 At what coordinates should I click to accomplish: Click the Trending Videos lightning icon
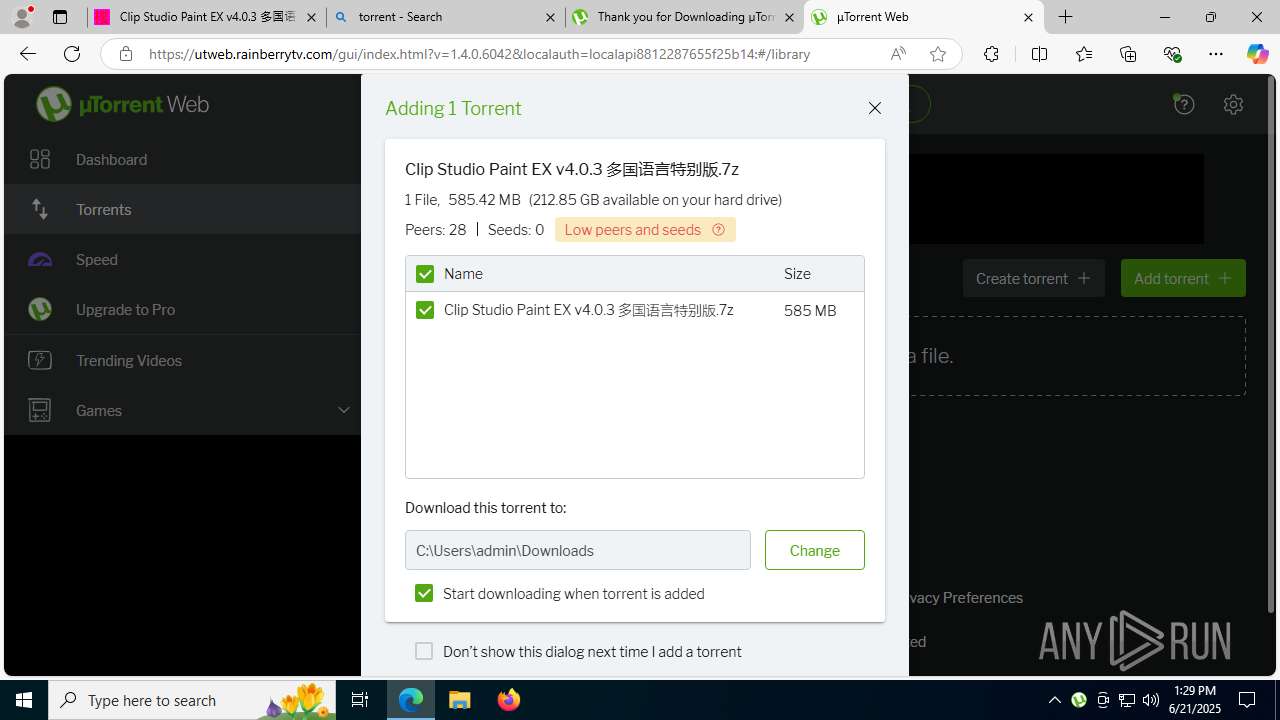click(40, 360)
